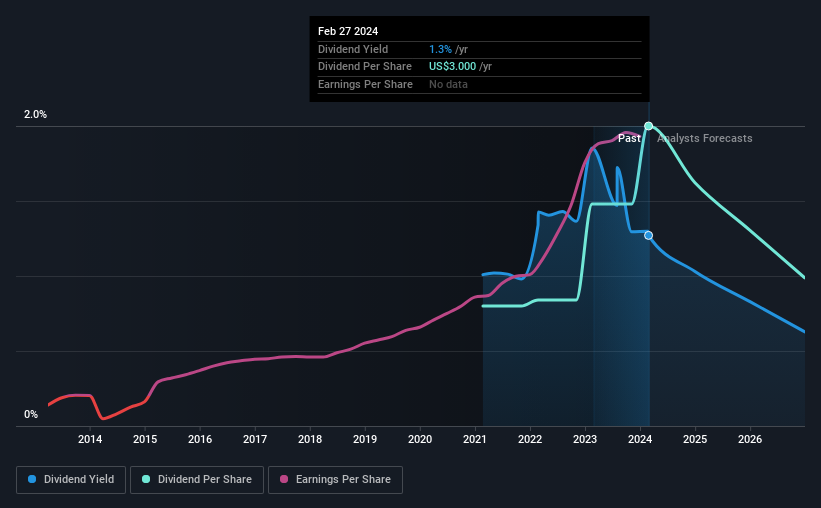Click the 2020 x-axis label
821x508 pixels.
pos(420,439)
